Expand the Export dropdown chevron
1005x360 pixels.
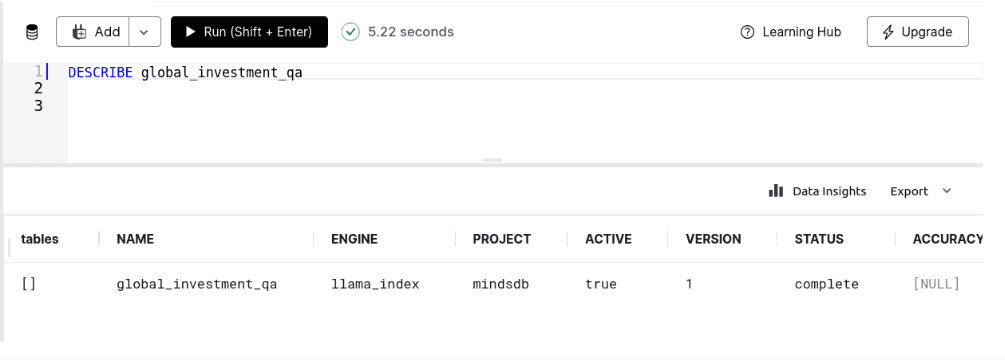tap(947, 191)
